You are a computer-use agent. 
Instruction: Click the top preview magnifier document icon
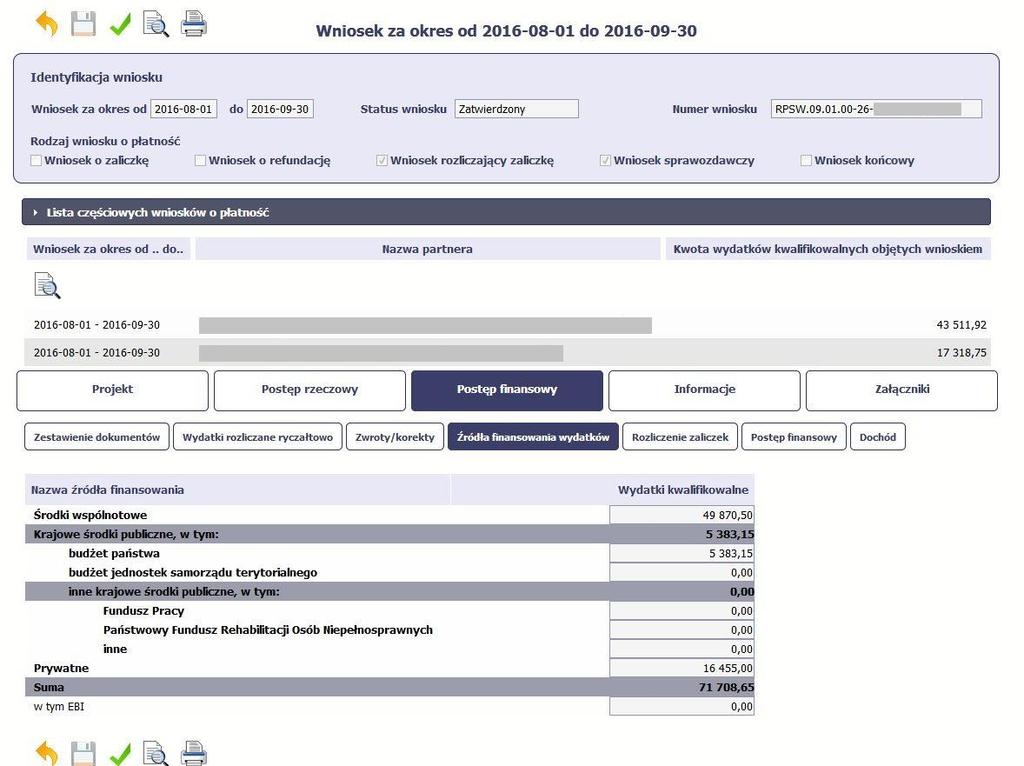click(156, 24)
